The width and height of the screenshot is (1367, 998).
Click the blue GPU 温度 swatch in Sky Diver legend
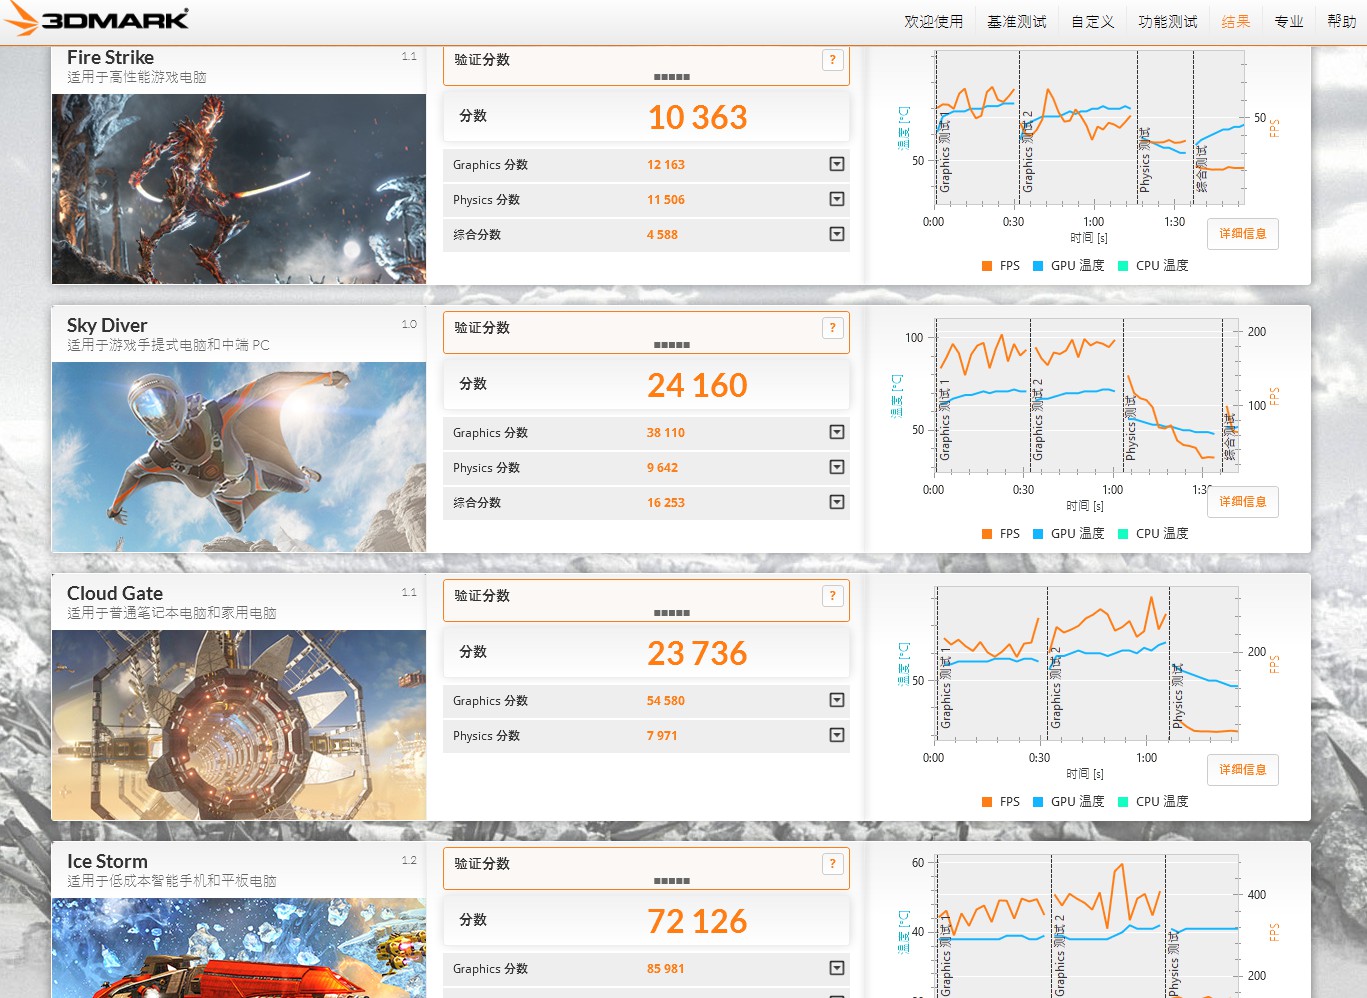tap(1038, 534)
